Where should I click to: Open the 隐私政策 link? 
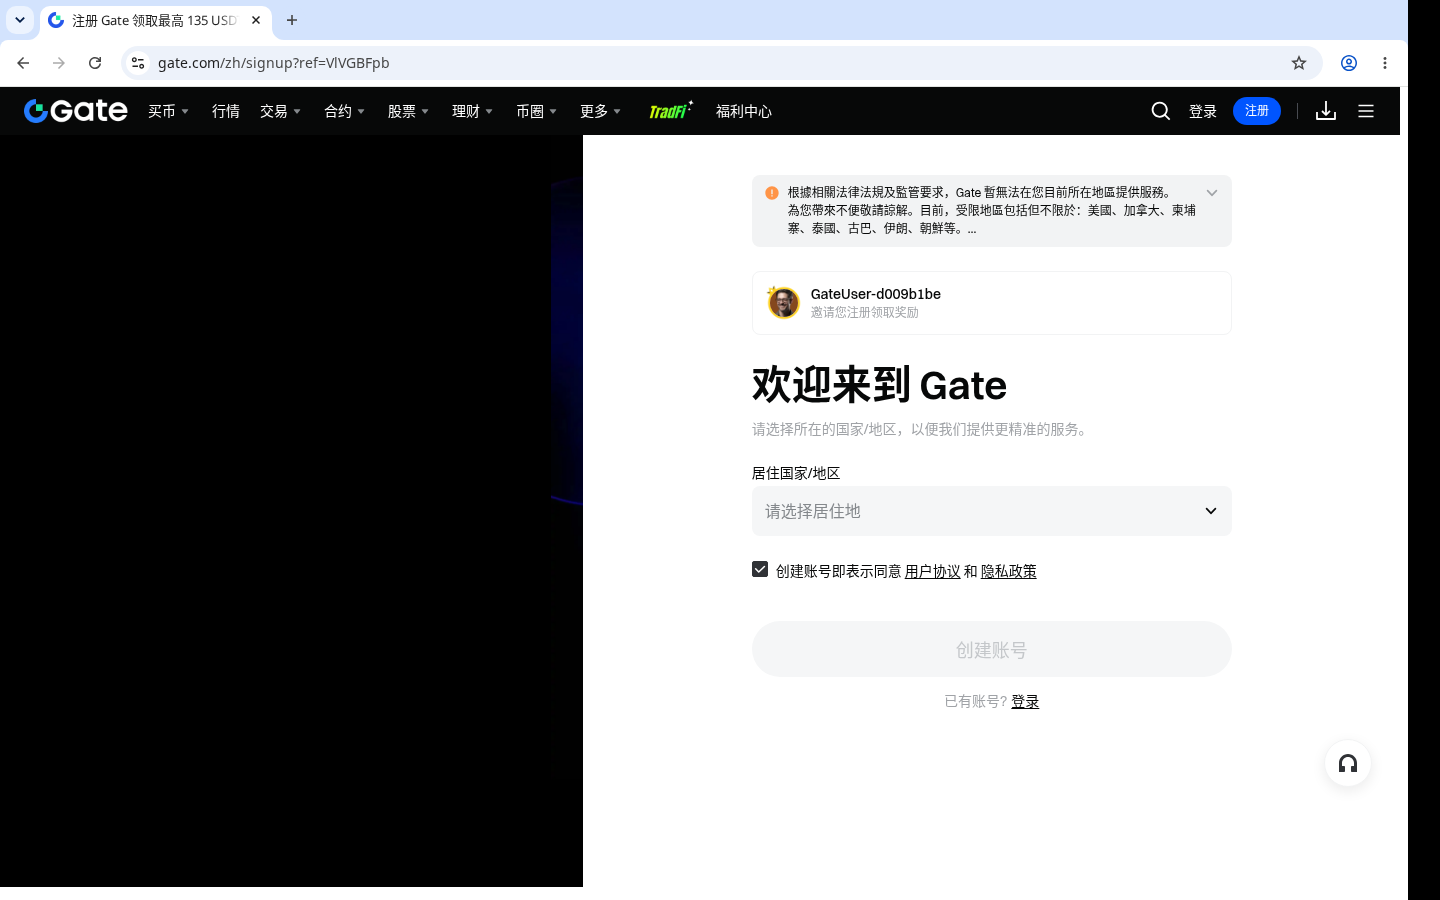[x=1009, y=571]
